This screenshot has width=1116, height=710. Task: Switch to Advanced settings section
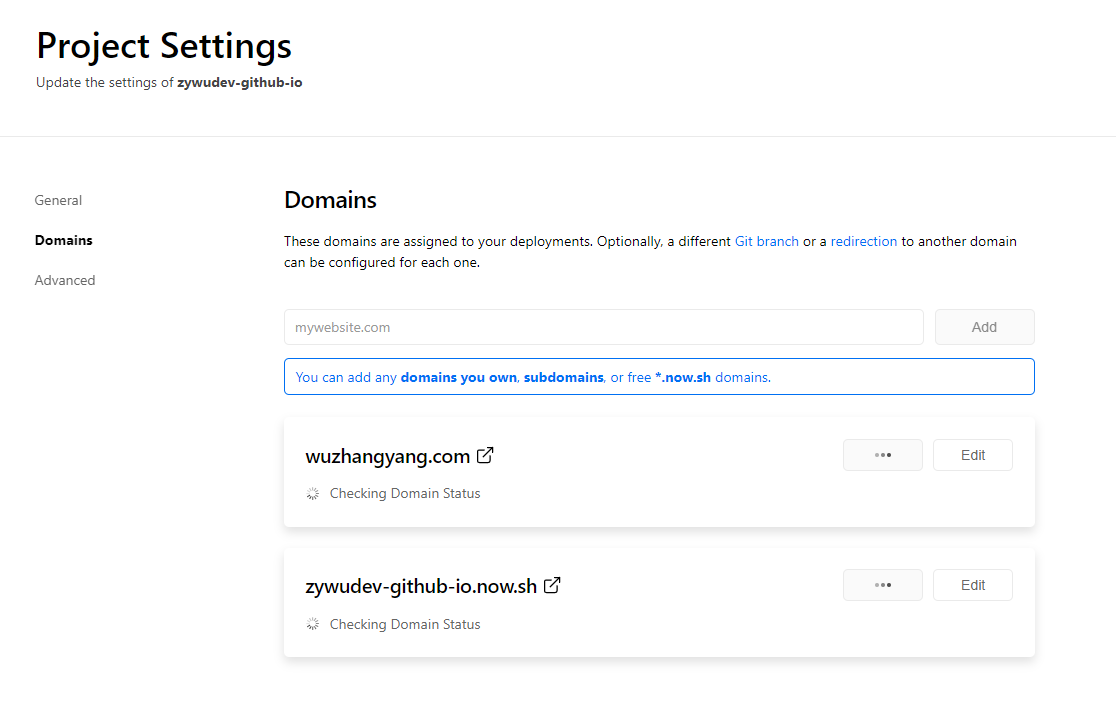click(65, 280)
